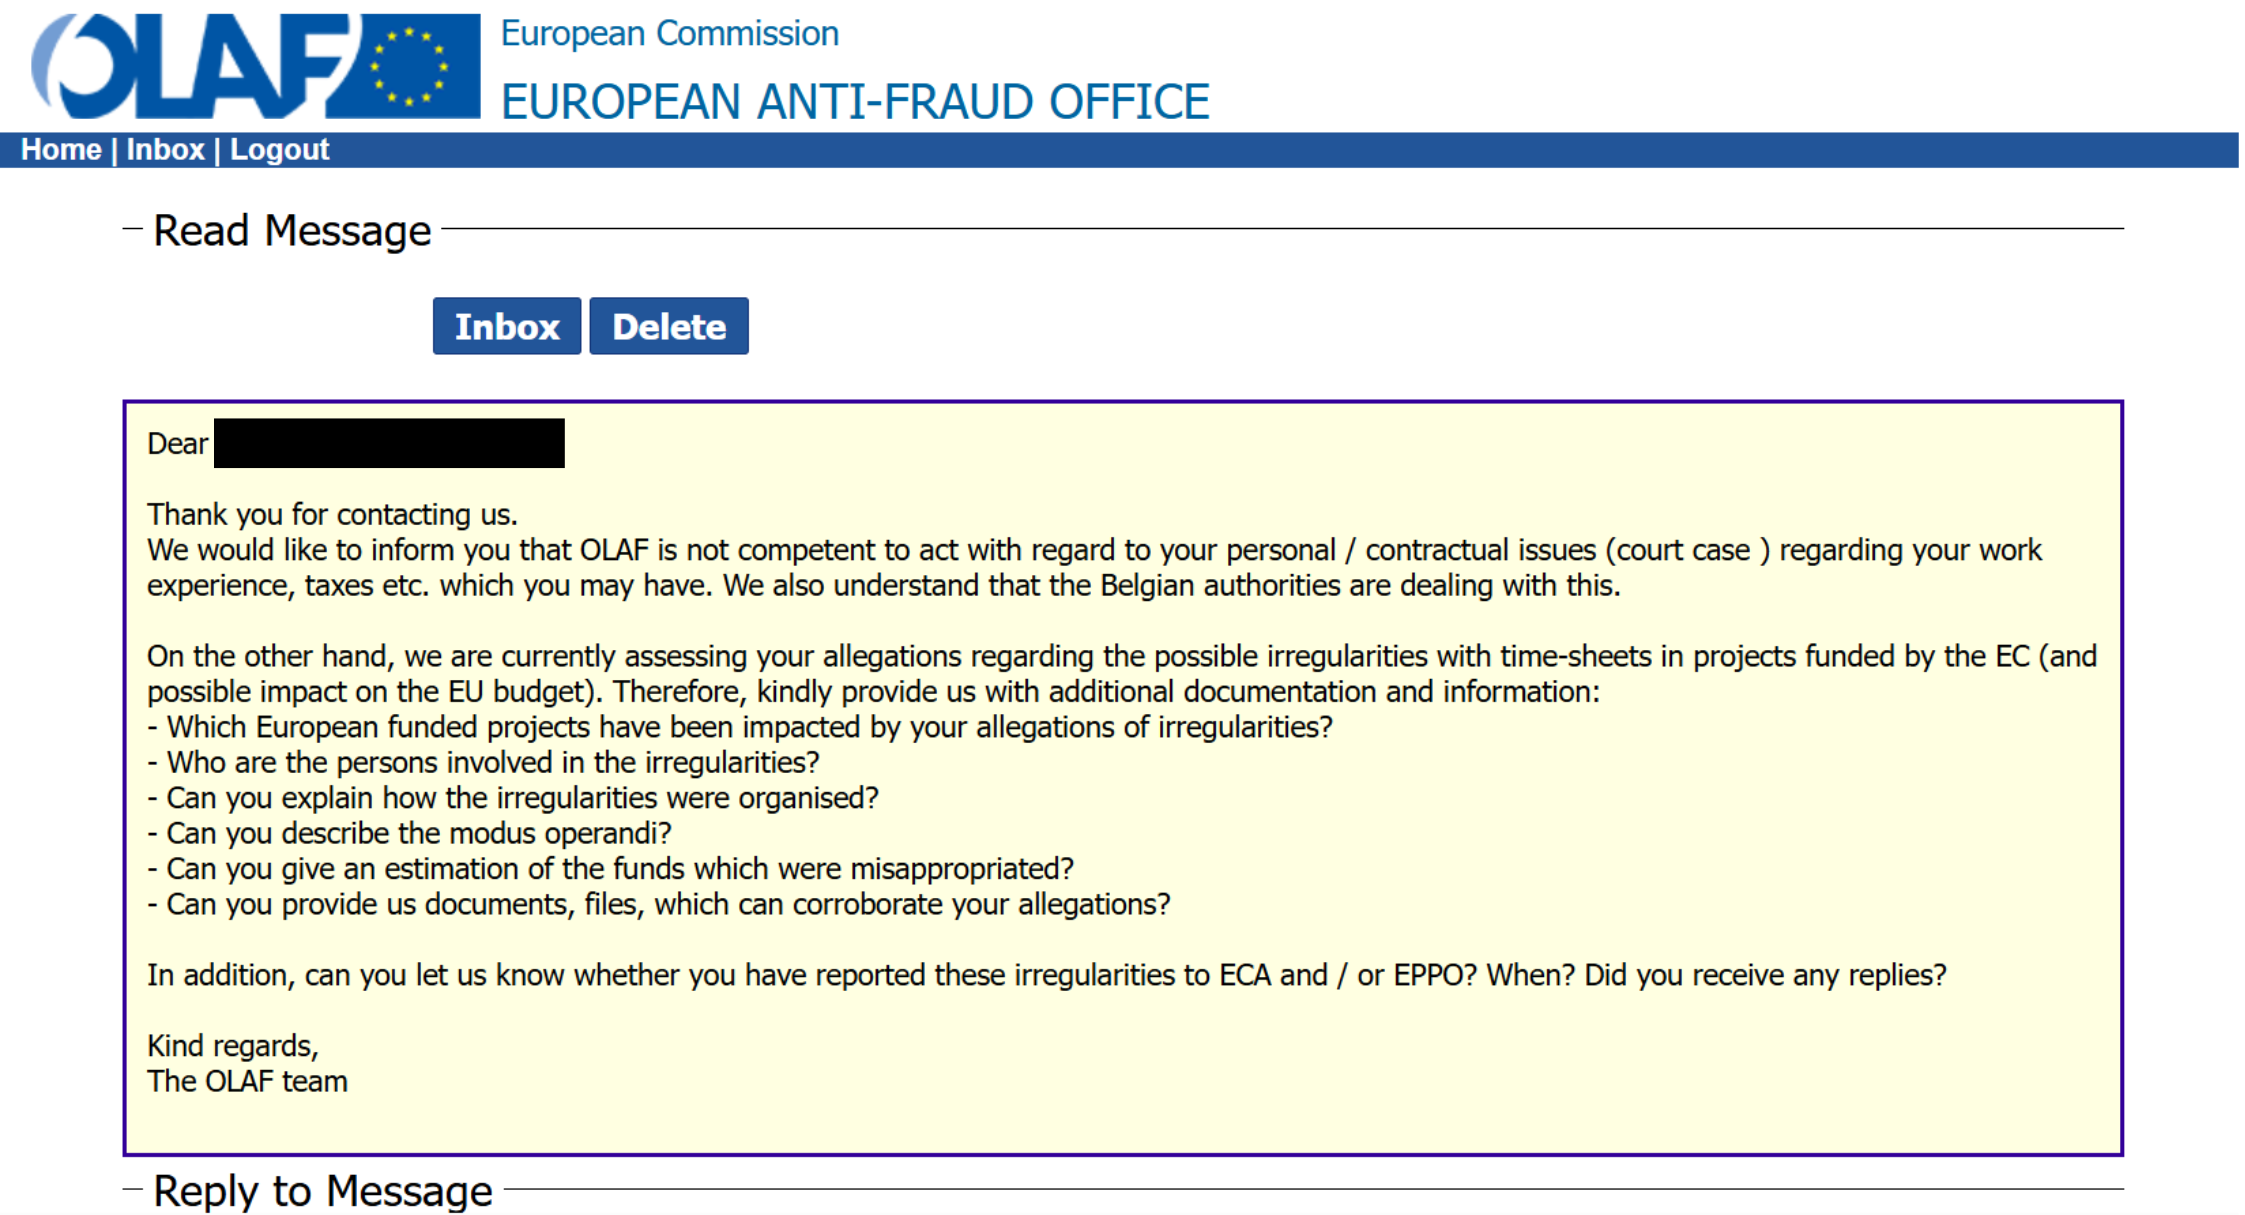Click the question about persons involved
The image size is (2245, 1215).
pyautogui.click(x=483, y=762)
